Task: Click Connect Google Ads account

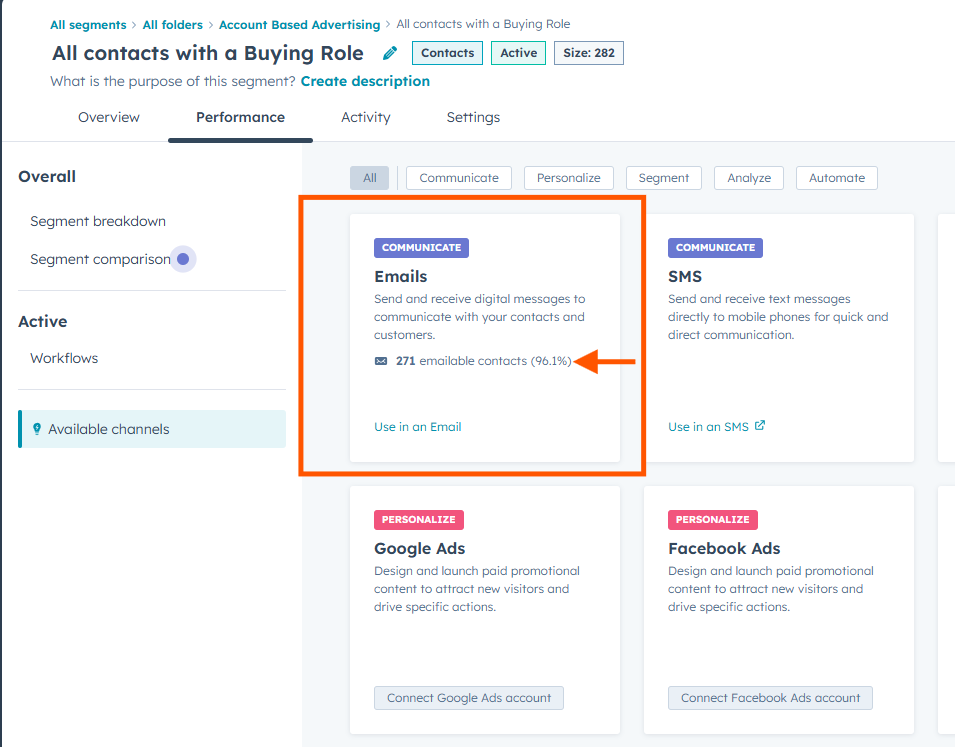Action: pyautogui.click(x=468, y=698)
